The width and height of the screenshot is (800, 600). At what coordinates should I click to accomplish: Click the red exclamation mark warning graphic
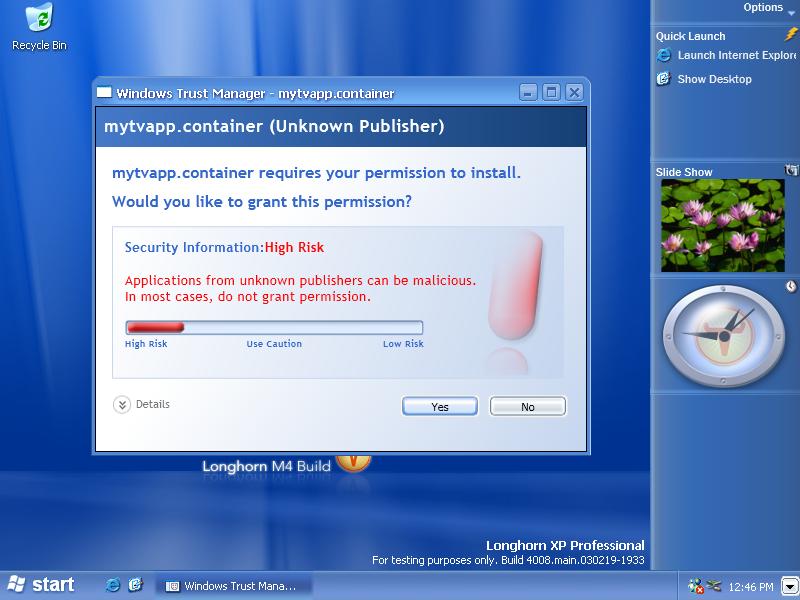[x=513, y=301]
